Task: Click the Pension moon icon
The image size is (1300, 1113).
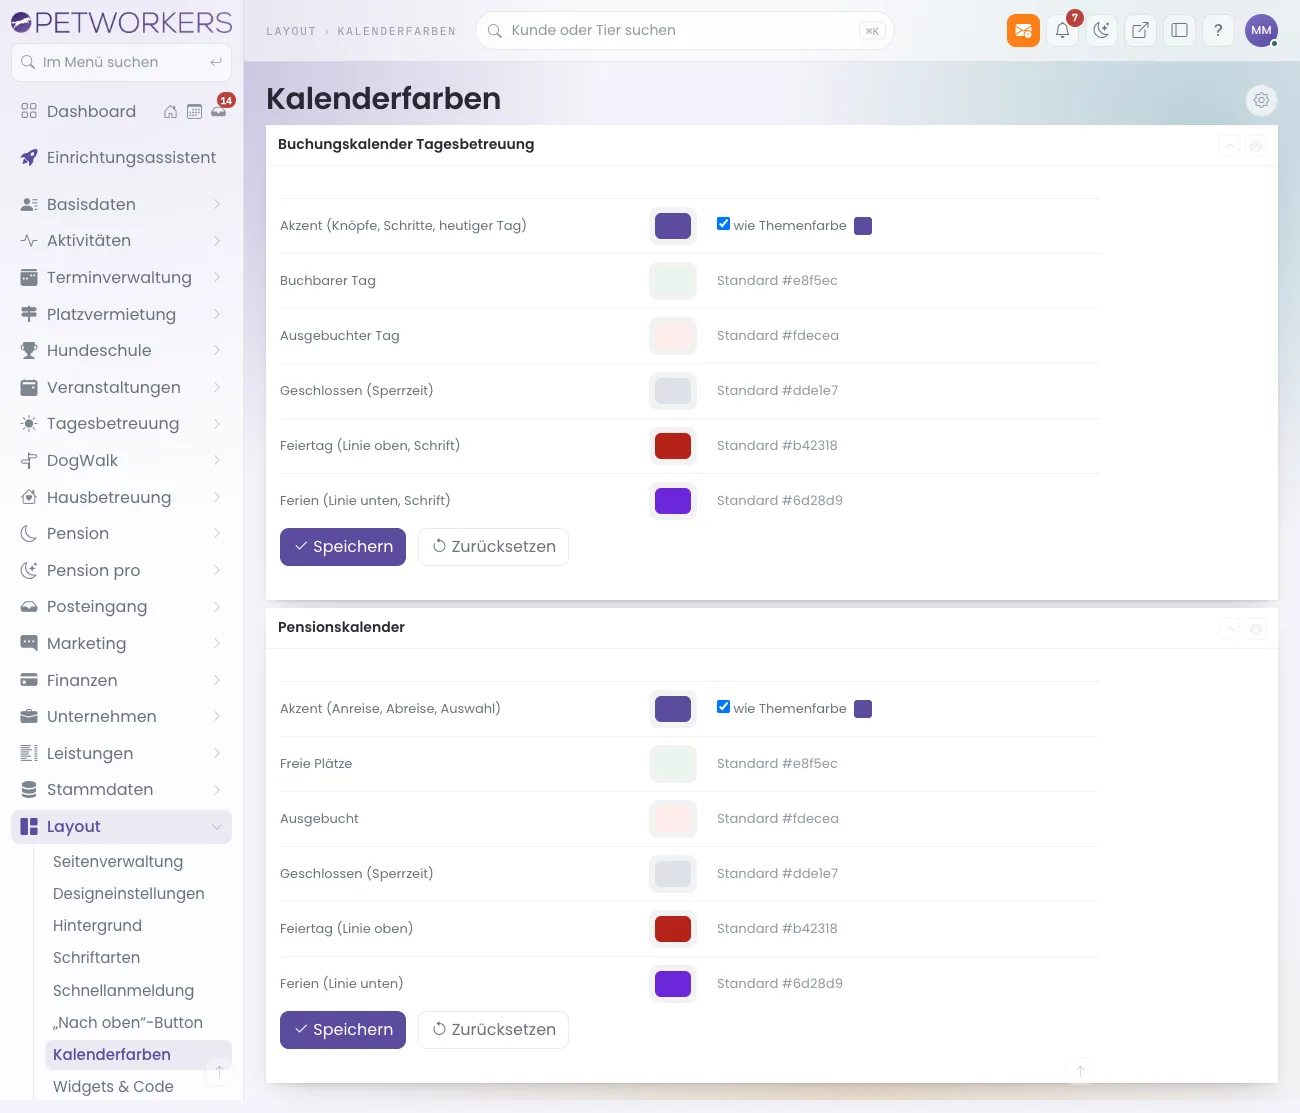Action: tap(29, 534)
